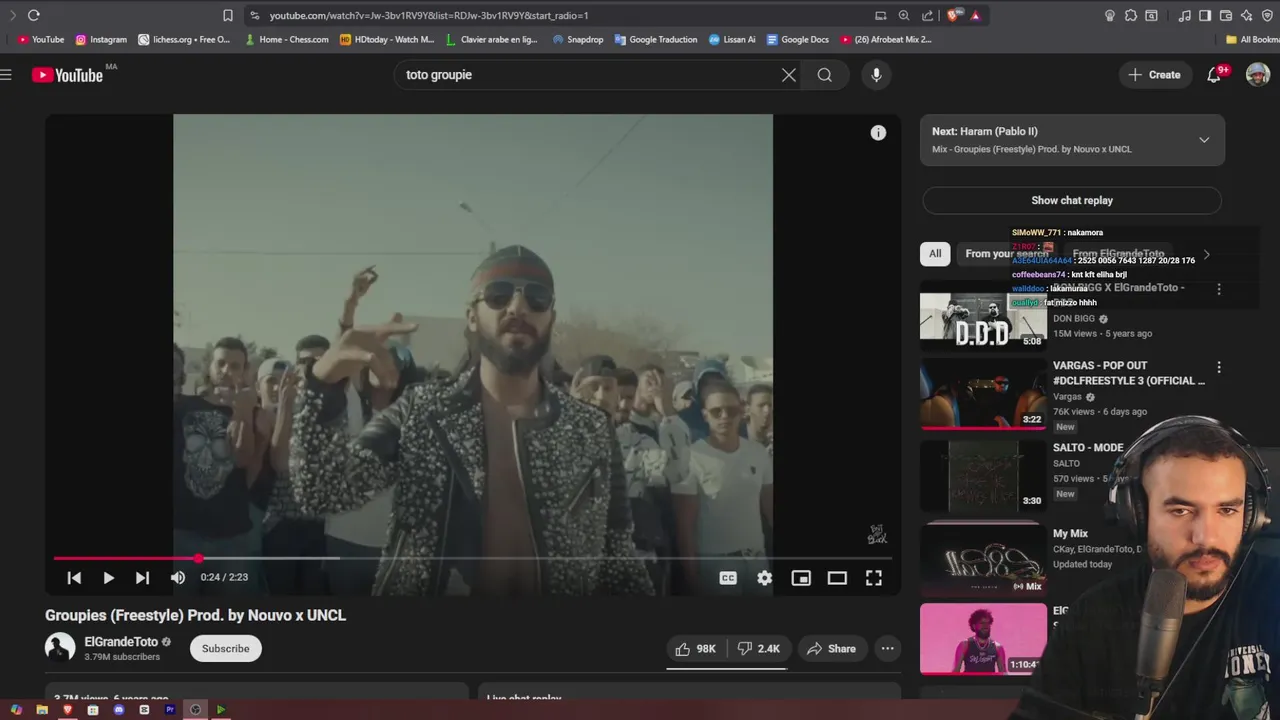The width and height of the screenshot is (1280, 720).
Task: Open VARGAS - POP OUT video title
Action: pyautogui.click(x=1128, y=373)
